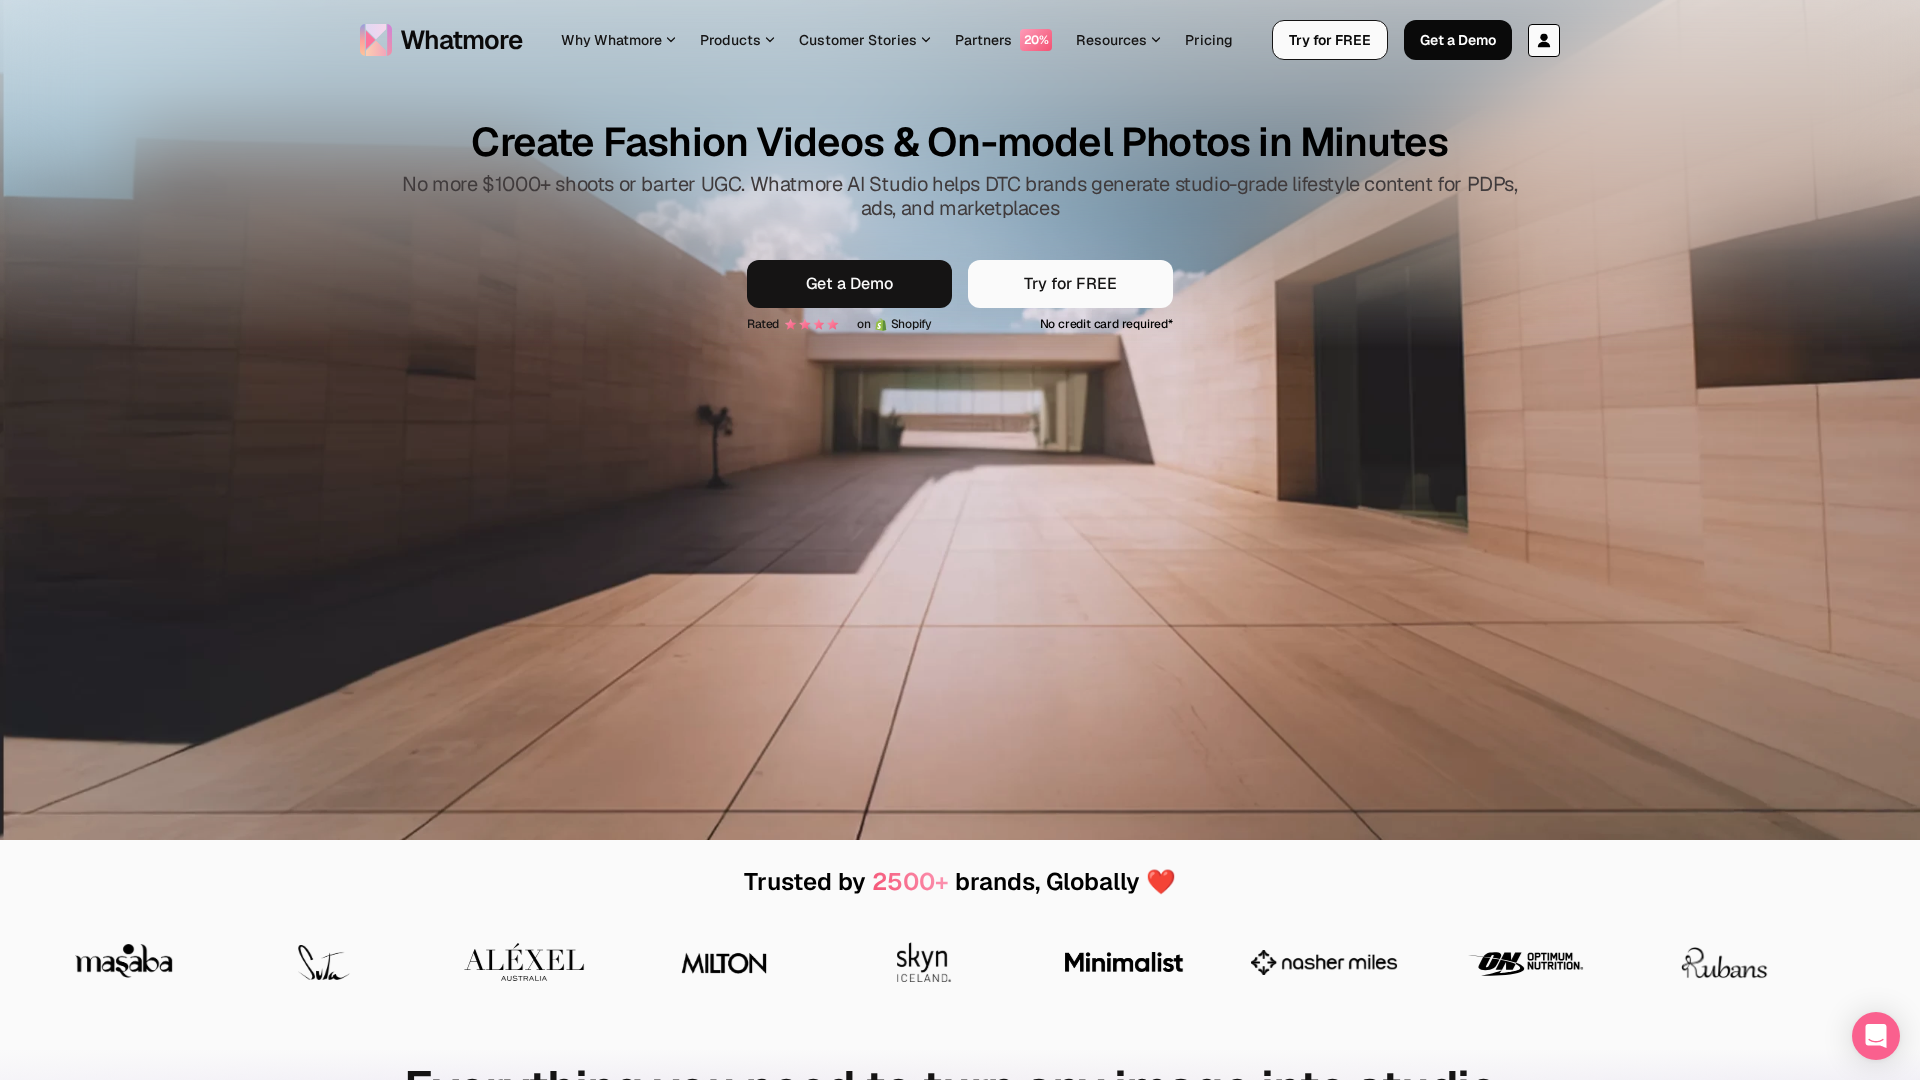Select the Milton brand logo
The image size is (1920, 1080).
coord(723,962)
